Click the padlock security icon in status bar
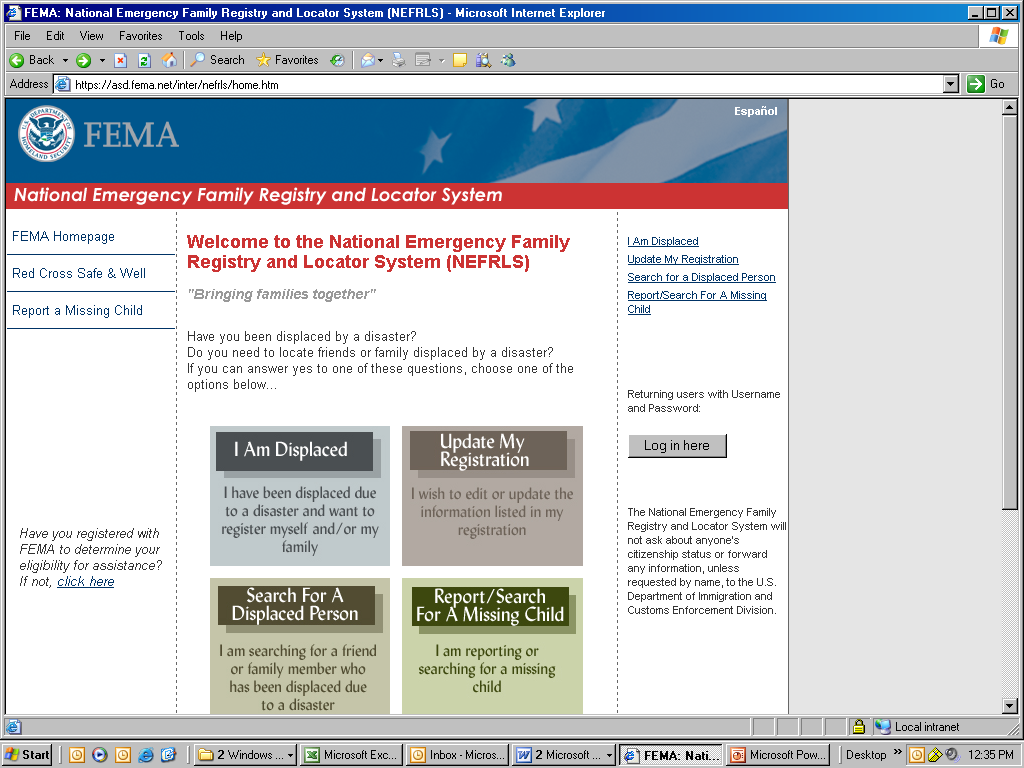 (x=859, y=726)
